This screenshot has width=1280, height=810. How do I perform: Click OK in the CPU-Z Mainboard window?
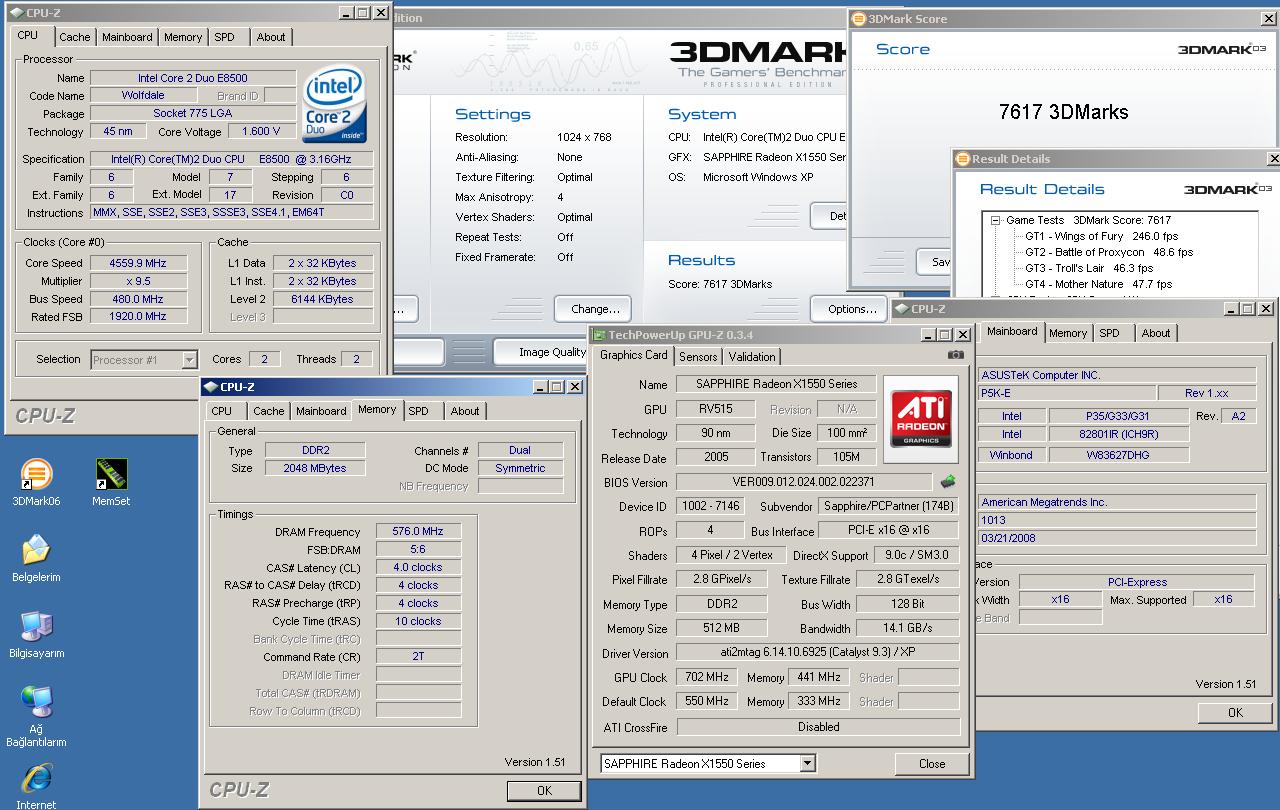click(1235, 712)
